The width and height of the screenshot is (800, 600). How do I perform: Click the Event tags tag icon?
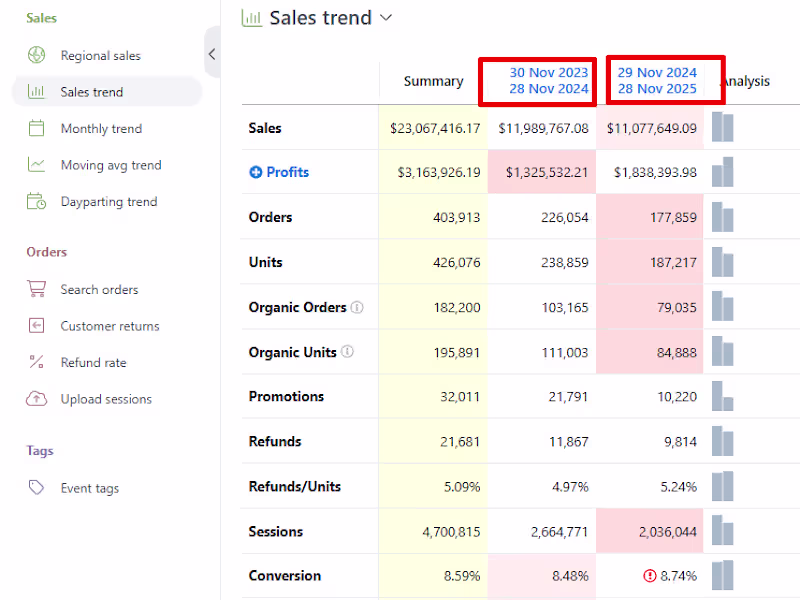pos(36,488)
